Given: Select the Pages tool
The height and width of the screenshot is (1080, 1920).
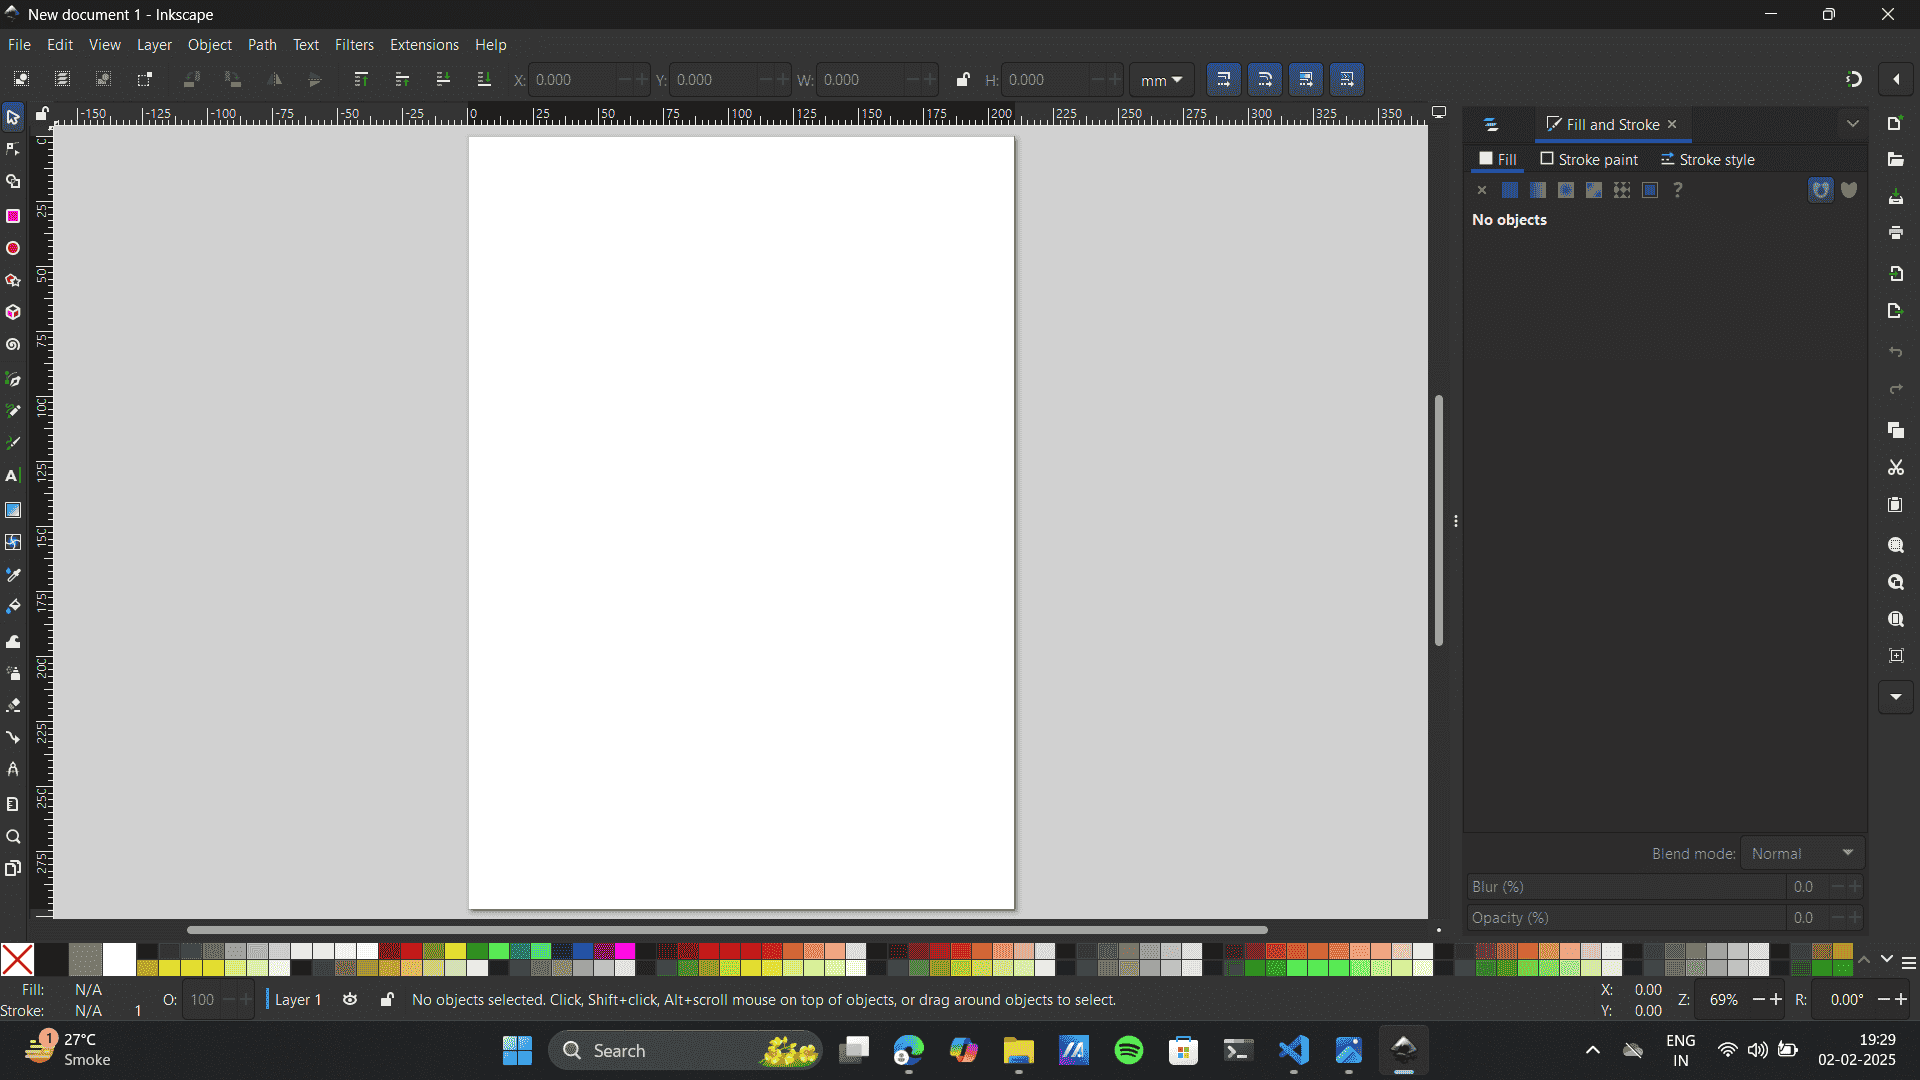Looking at the screenshot, I should pyautogui.click(x=13, y=868).
